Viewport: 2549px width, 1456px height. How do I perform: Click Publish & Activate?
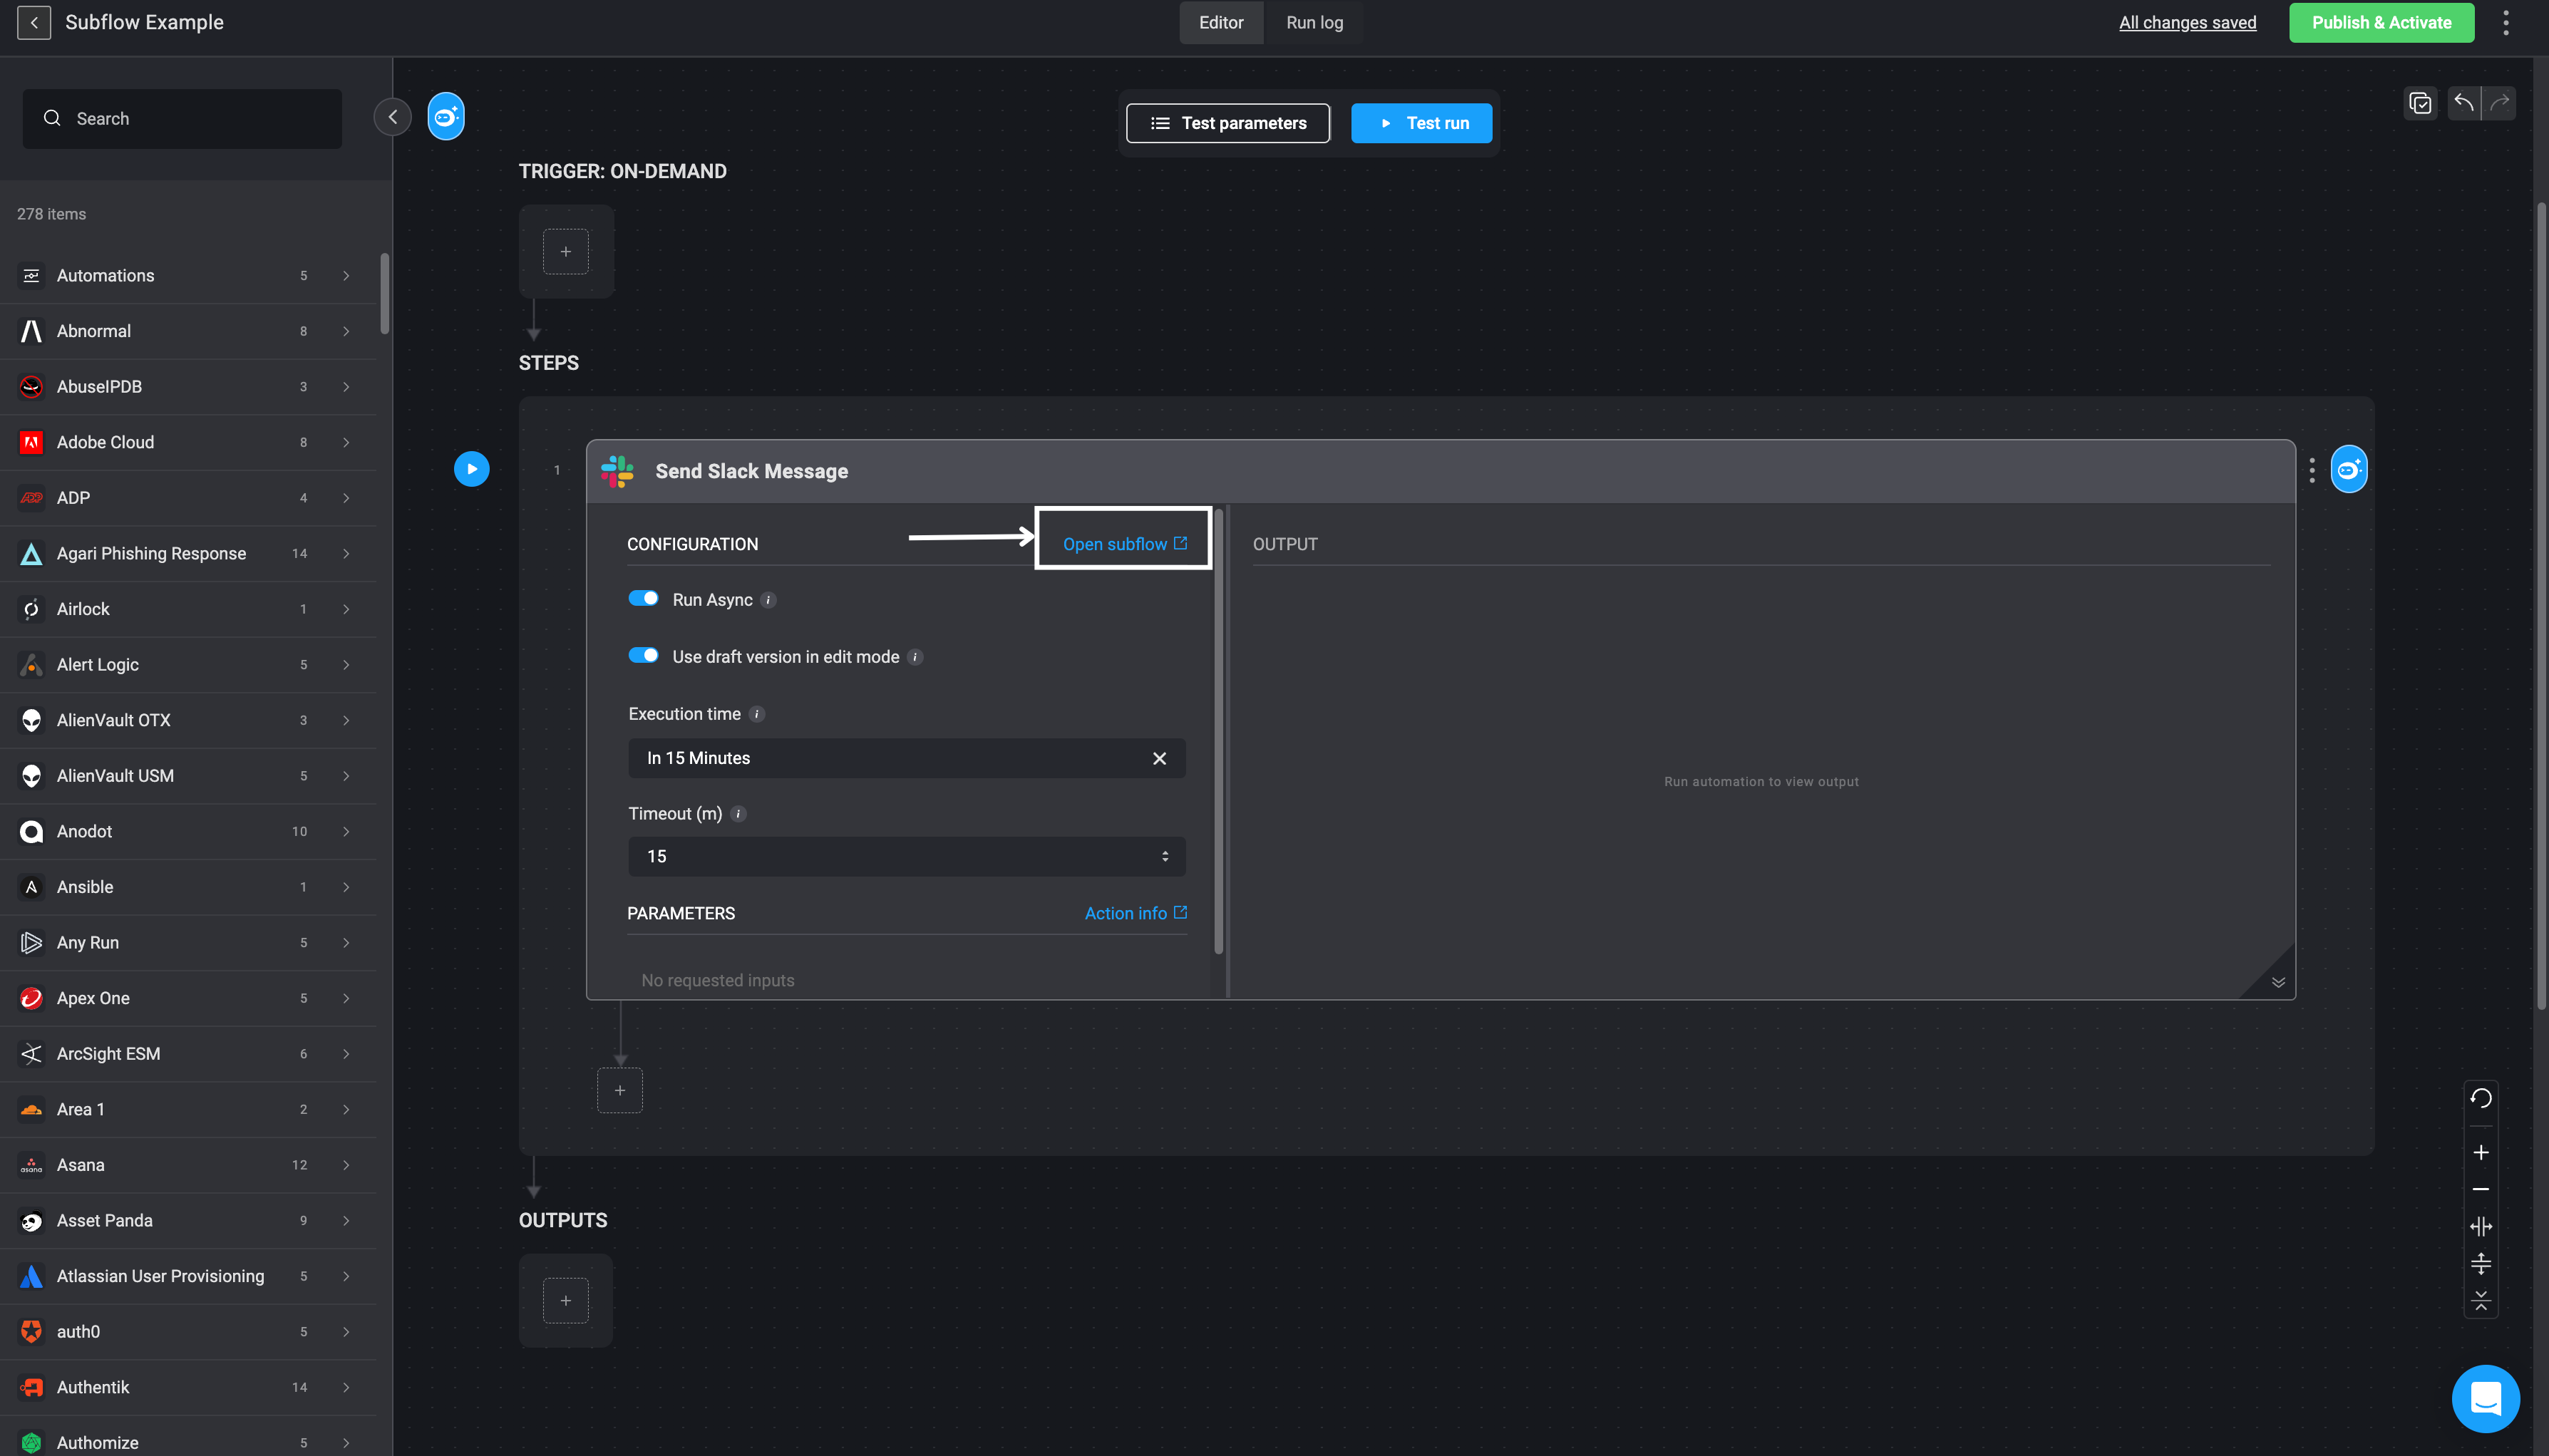click(x=2381, y=22)
